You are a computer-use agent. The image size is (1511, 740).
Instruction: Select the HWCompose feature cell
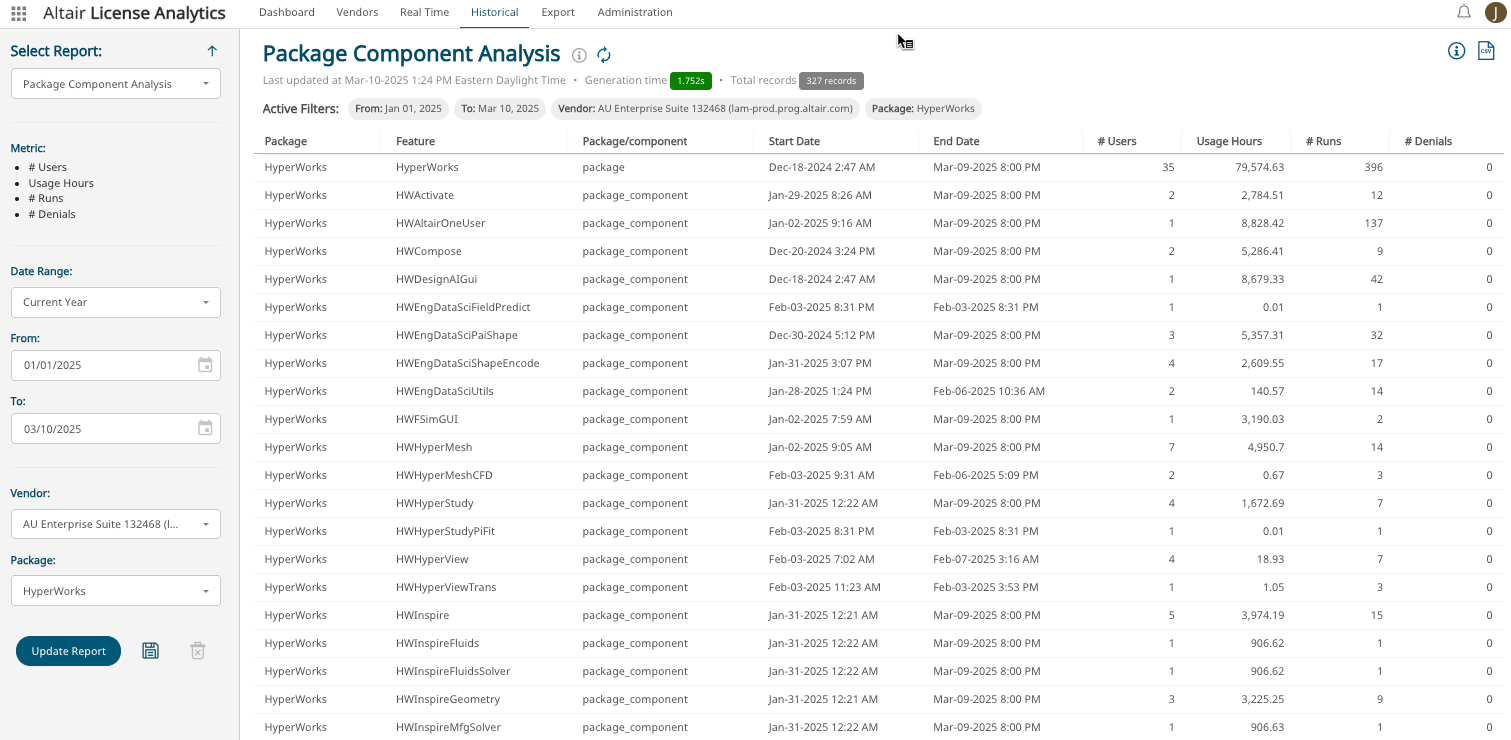(x=428, y=251)
